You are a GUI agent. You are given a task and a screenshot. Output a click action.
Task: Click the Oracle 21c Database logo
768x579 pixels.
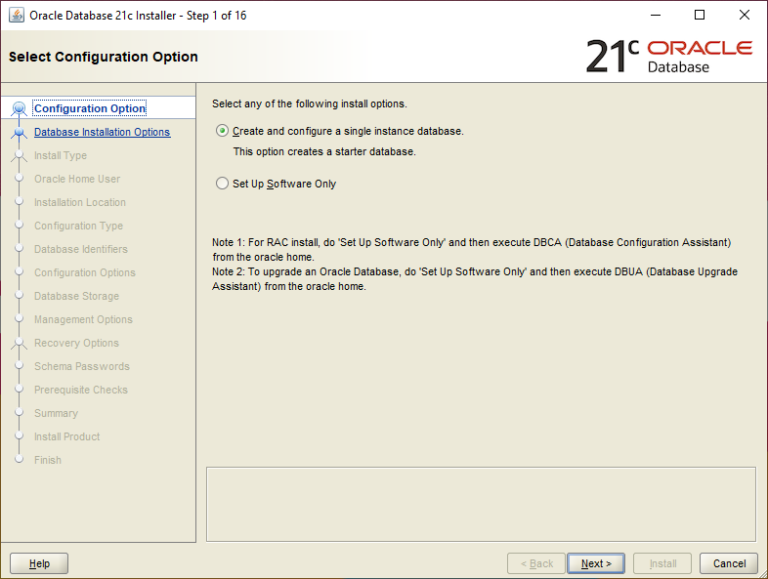(x=668, y=57)
